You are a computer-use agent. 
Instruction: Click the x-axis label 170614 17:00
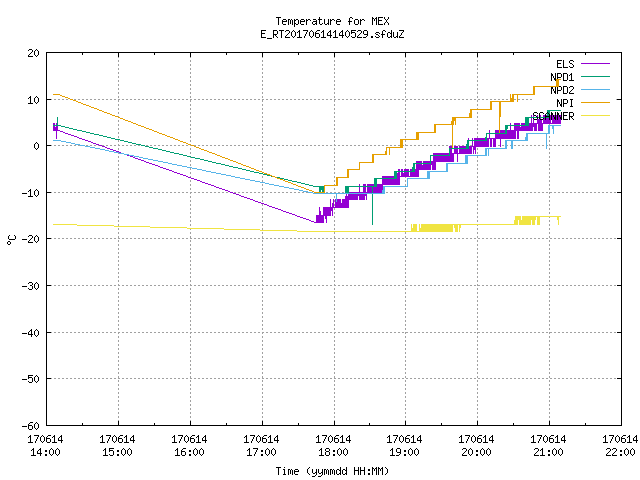pyautogui.click(x=261, y=446)
